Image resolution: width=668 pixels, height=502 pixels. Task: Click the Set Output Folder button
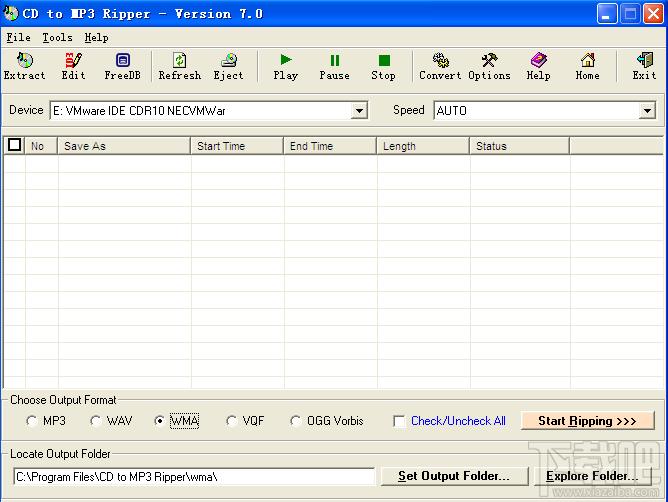pos(454,476)
